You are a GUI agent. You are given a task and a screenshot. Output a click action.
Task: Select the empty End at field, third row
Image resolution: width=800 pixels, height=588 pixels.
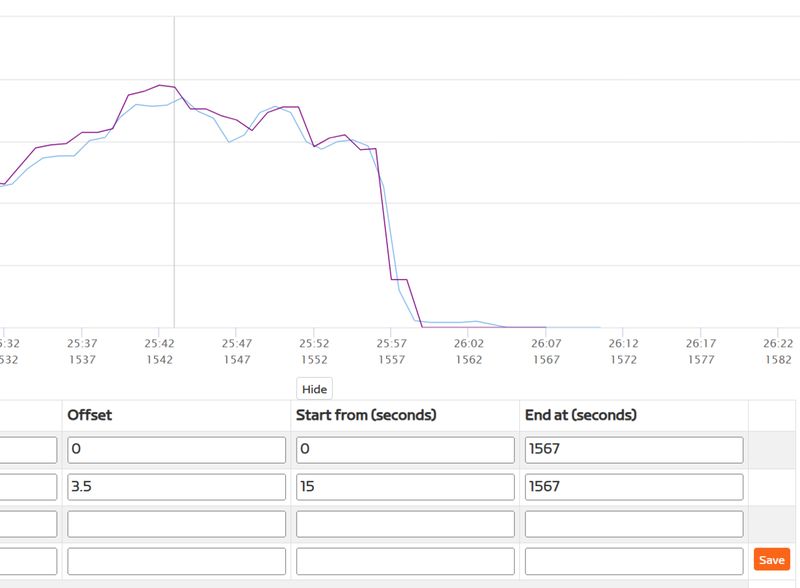click(x=633, y=524)
